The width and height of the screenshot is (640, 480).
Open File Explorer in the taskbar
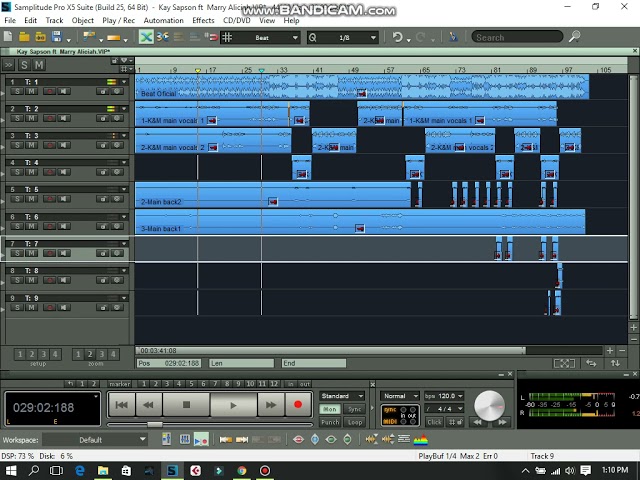coord(103,471)
